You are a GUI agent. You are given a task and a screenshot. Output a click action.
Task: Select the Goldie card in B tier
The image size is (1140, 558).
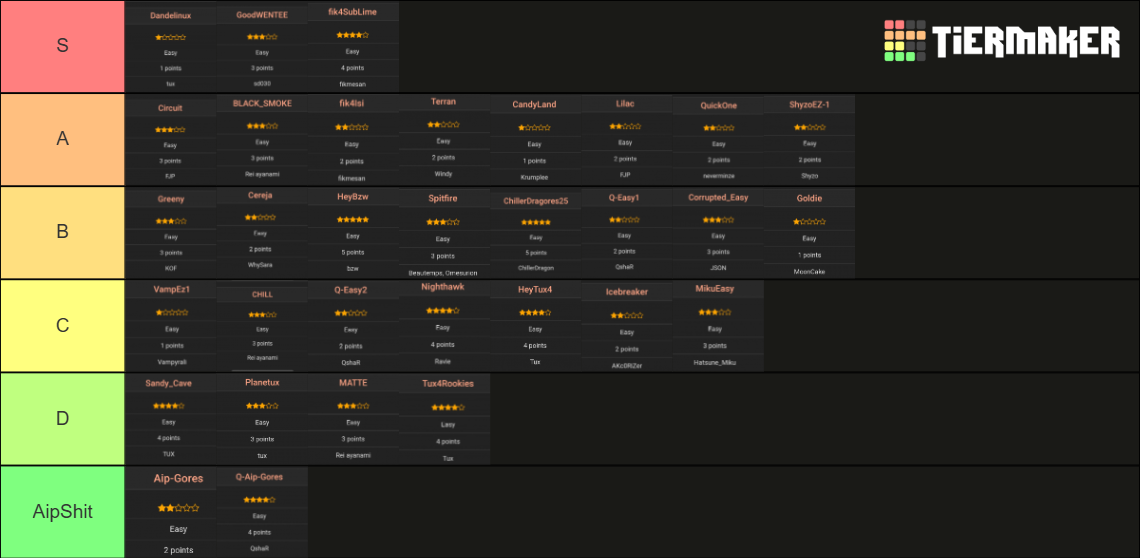coord(809,233)
